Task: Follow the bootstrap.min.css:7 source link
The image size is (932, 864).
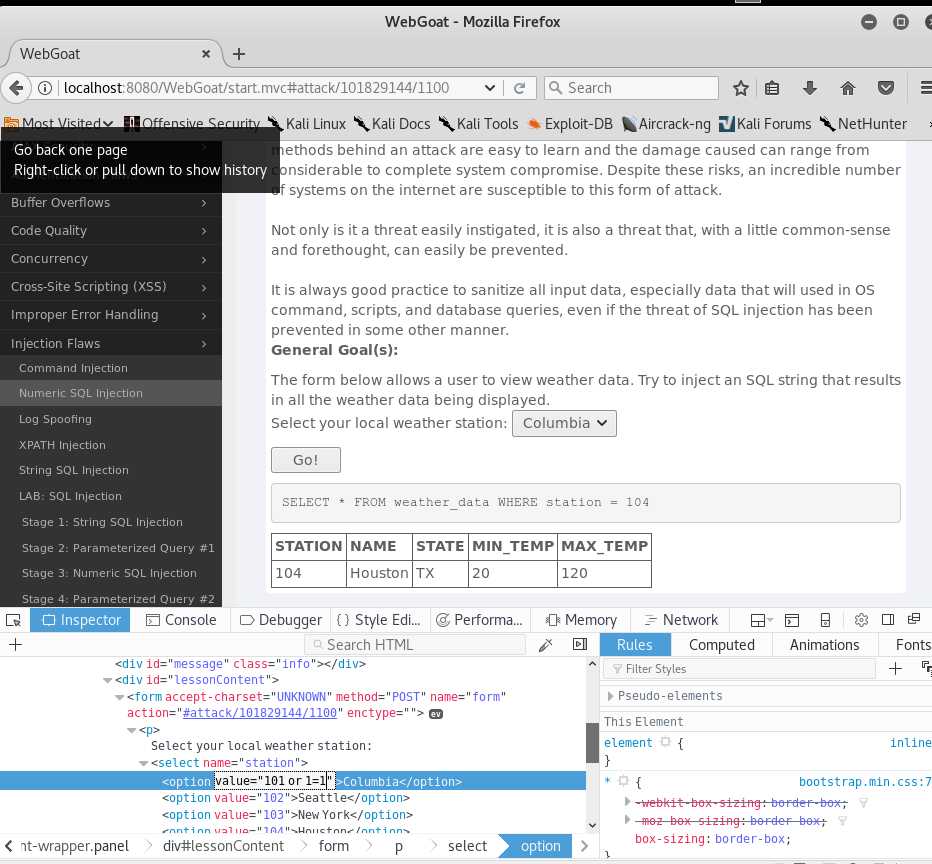Action: pos(865,782)
